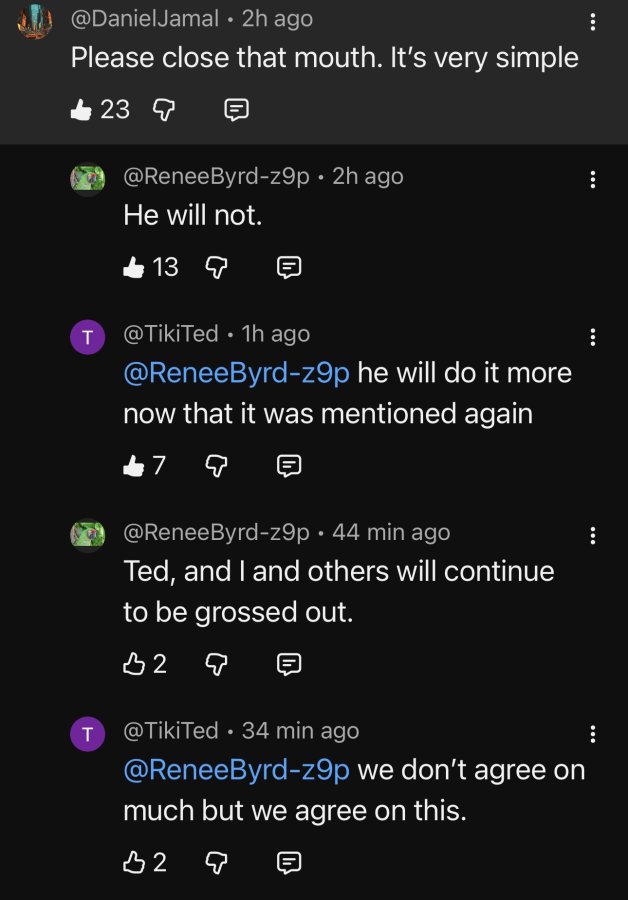This screenshot has height=900, width=628.
Task: Reply to DanielJamal's comment
Action: [236, 110]
